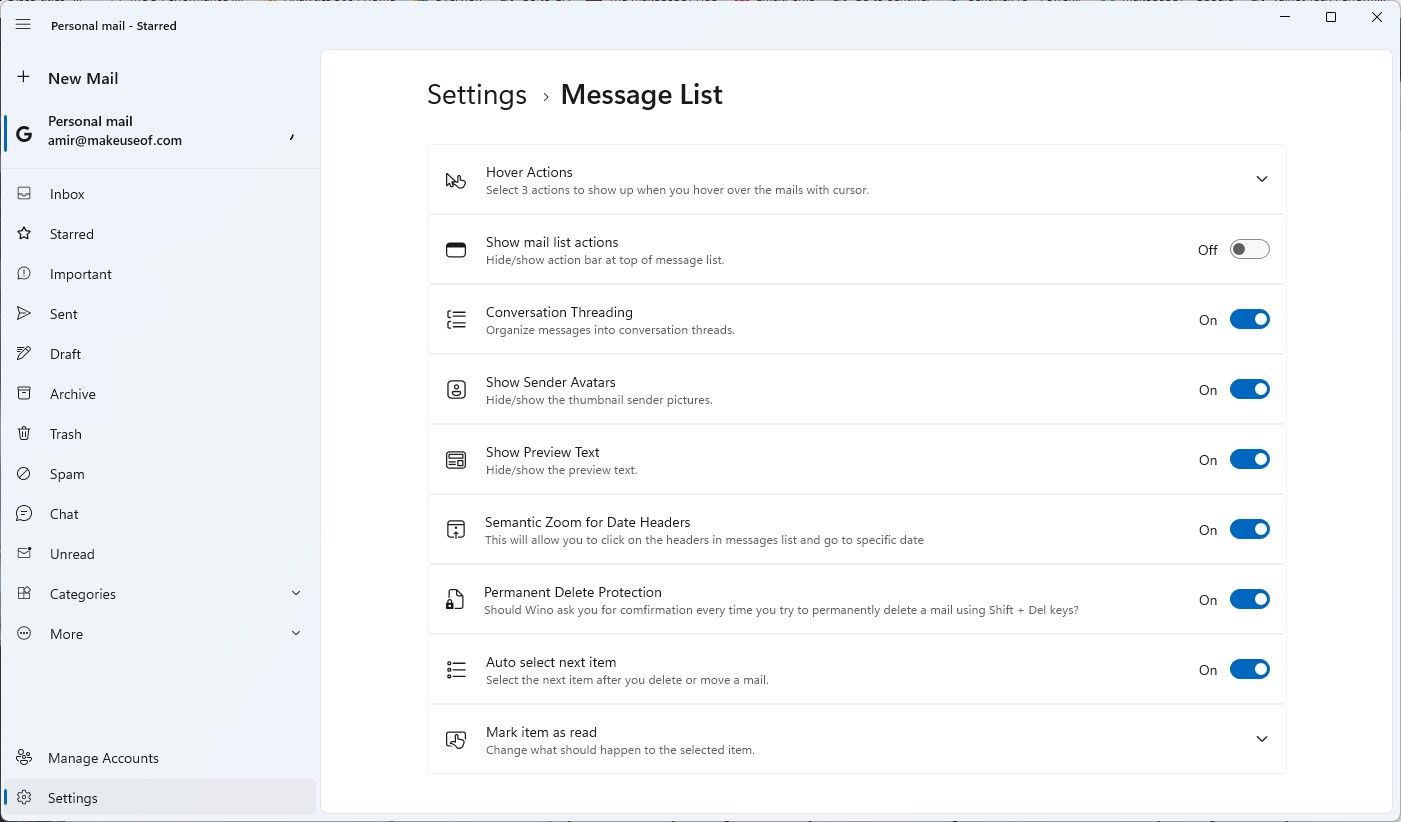Click the Trash bin icon
This screenshot has height=822, width=1401.
25,434
